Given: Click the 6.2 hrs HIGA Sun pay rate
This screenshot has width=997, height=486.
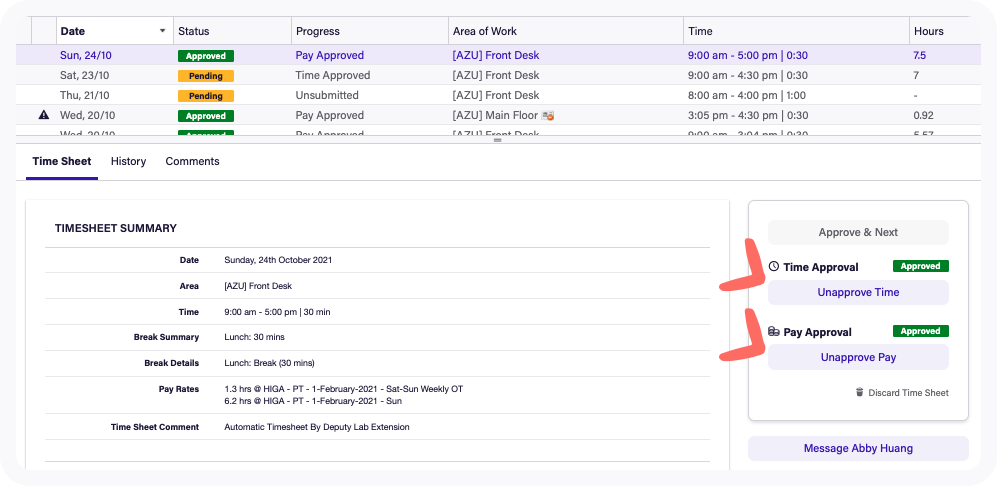Looking at the screenshot, I should pyautogui.click(x=313, y=401).
